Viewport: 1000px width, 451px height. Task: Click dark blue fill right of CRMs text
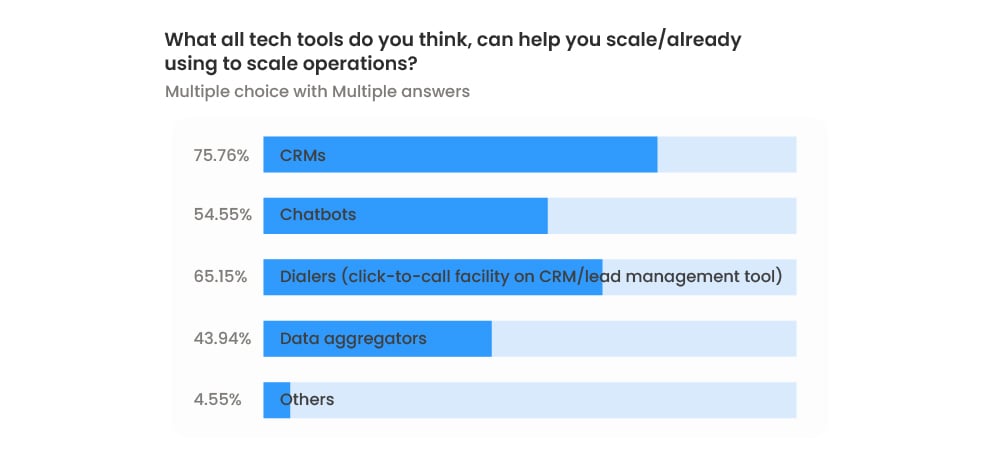coord(490,155)
